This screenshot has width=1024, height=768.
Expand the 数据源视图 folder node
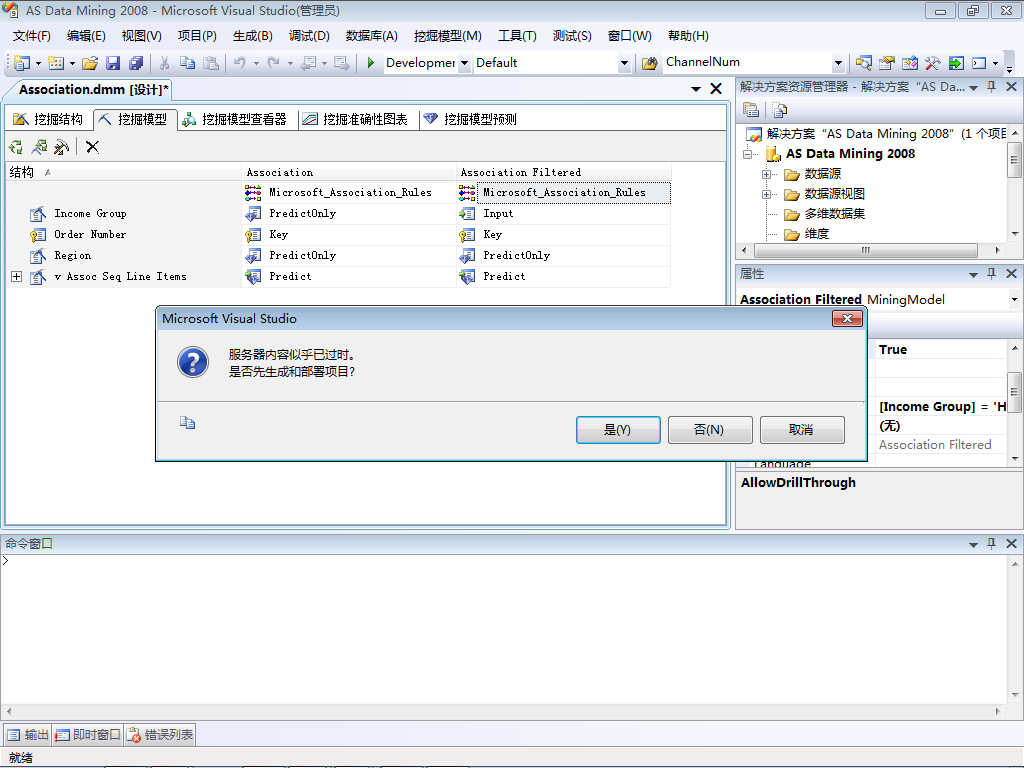(766, 195)
